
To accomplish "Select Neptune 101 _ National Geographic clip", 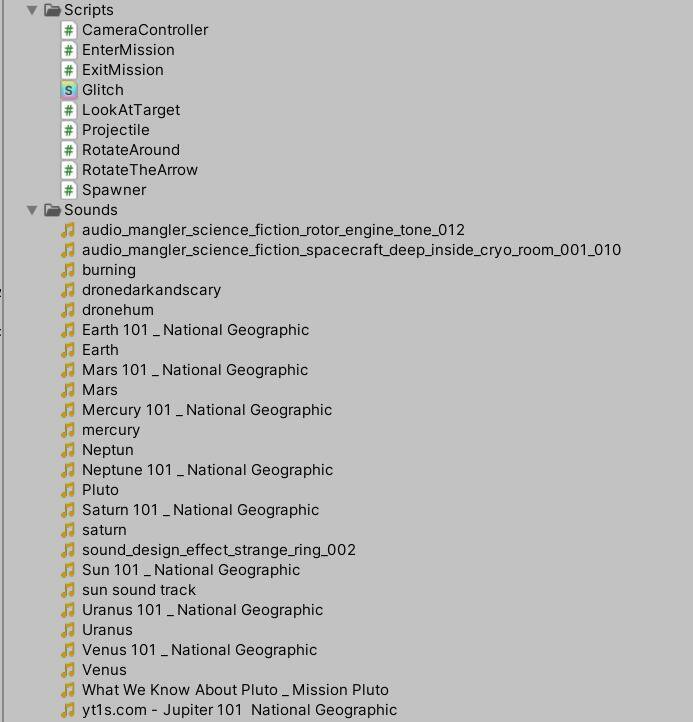I will (x=208, y=470).
